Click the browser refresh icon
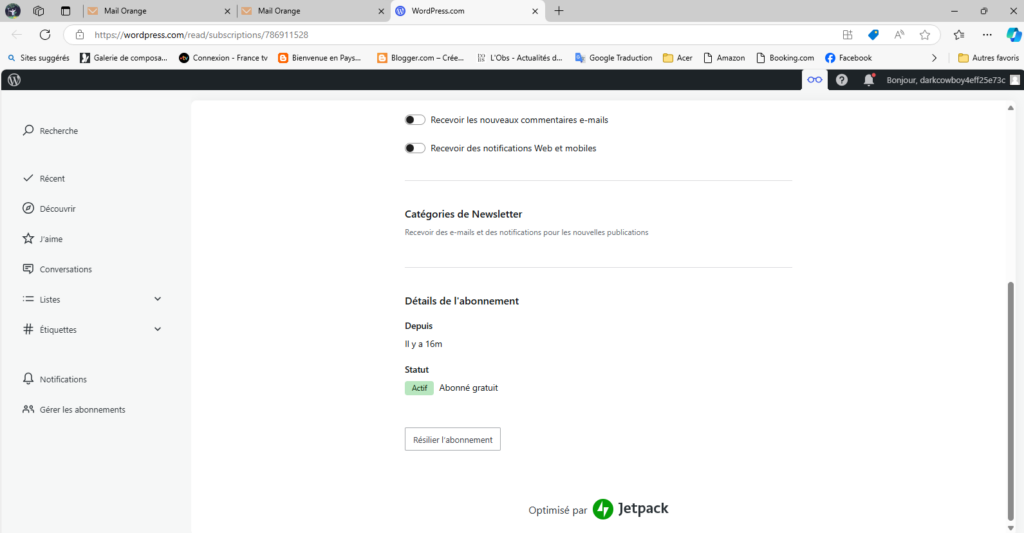The height and width of the screenshot is (533, 1024). (45, 34)
